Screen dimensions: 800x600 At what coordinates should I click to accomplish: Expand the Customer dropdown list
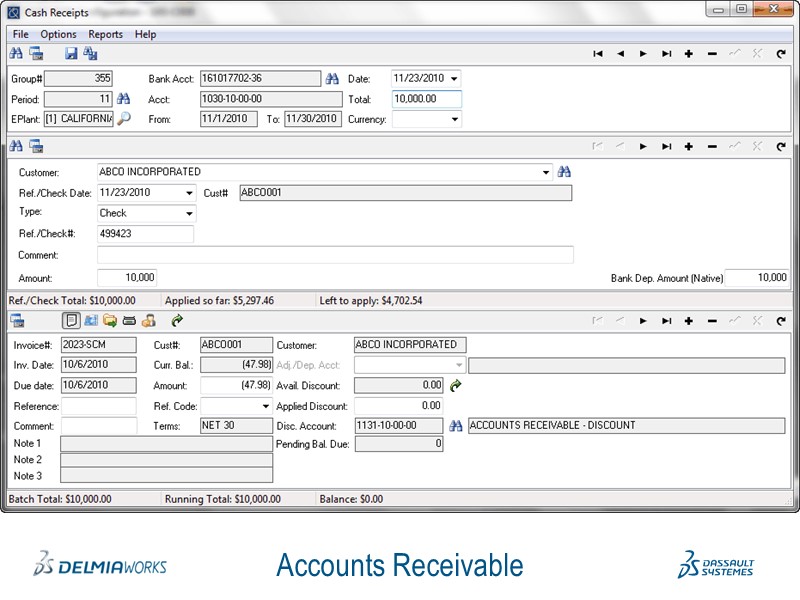pyautogui.click(x=546, y=172)
